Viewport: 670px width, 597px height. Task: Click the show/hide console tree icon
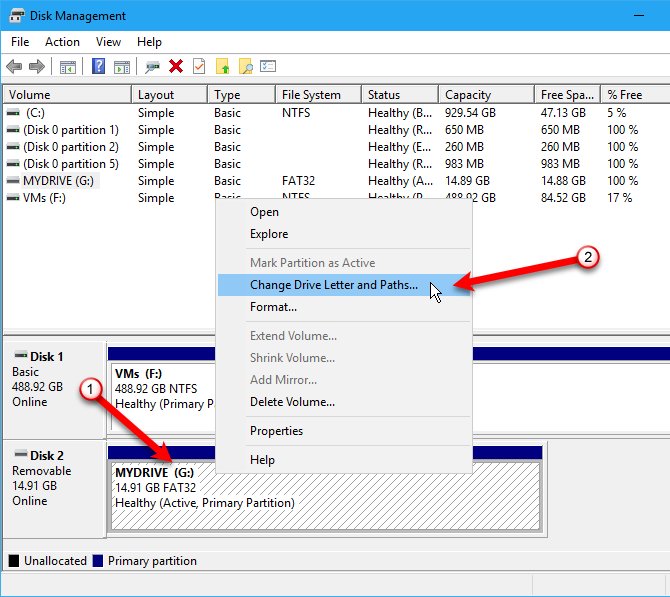tap(68, 67)
